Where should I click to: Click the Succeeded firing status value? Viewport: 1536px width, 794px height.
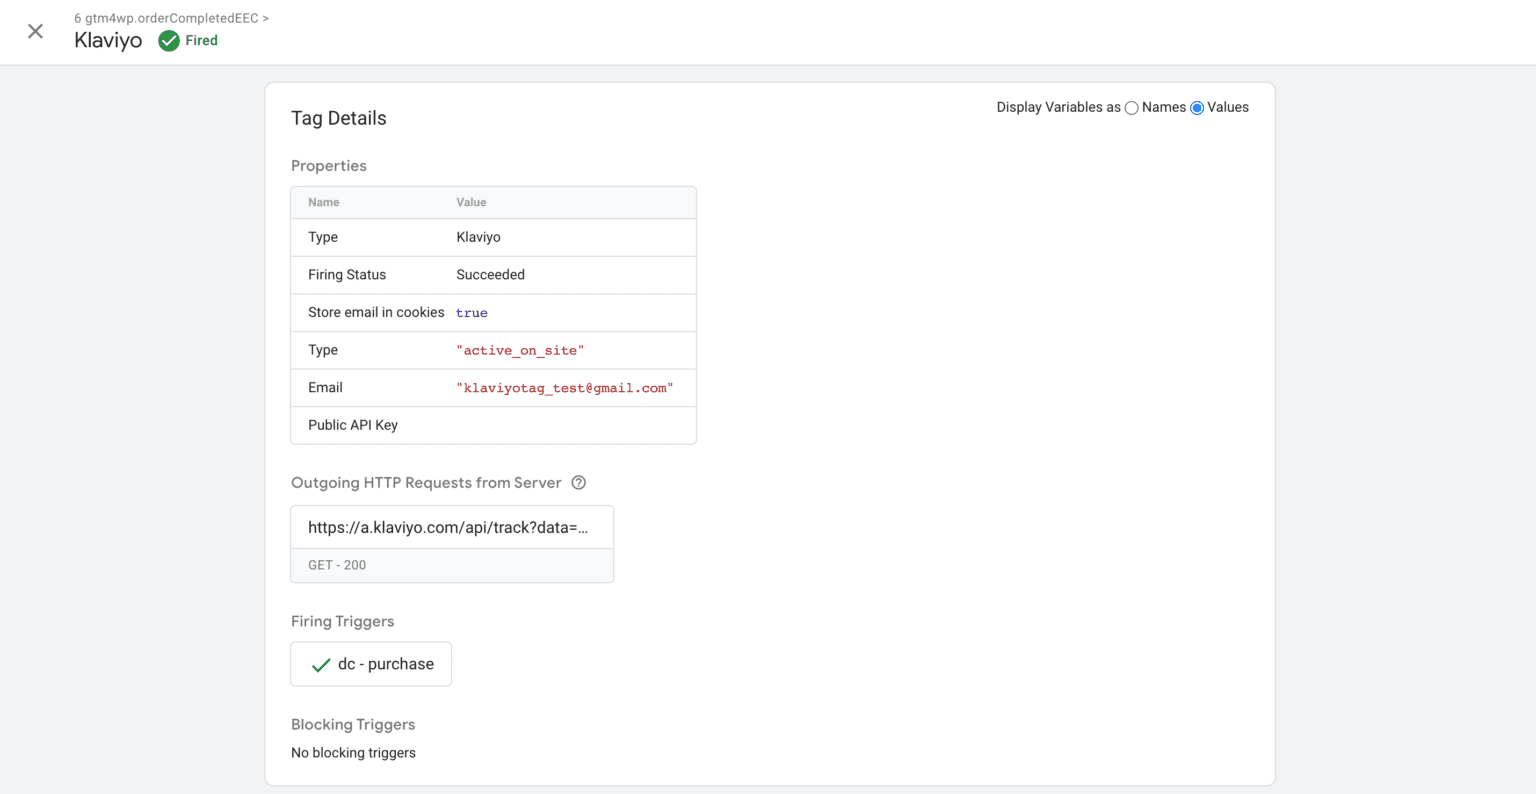pos(490,275)
